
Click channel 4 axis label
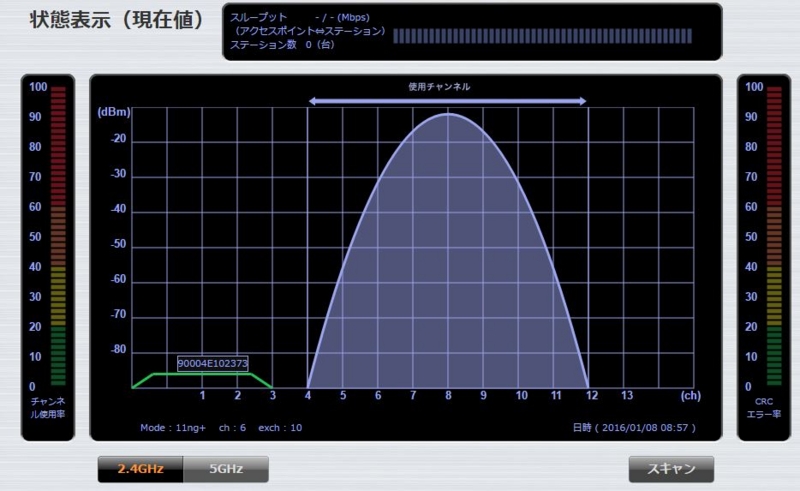click(308, 395)
